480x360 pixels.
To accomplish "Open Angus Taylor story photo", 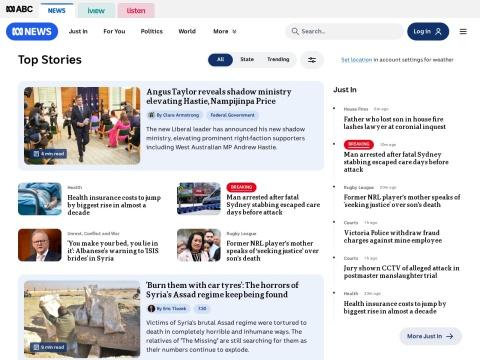I will click(x=82, y=126).
